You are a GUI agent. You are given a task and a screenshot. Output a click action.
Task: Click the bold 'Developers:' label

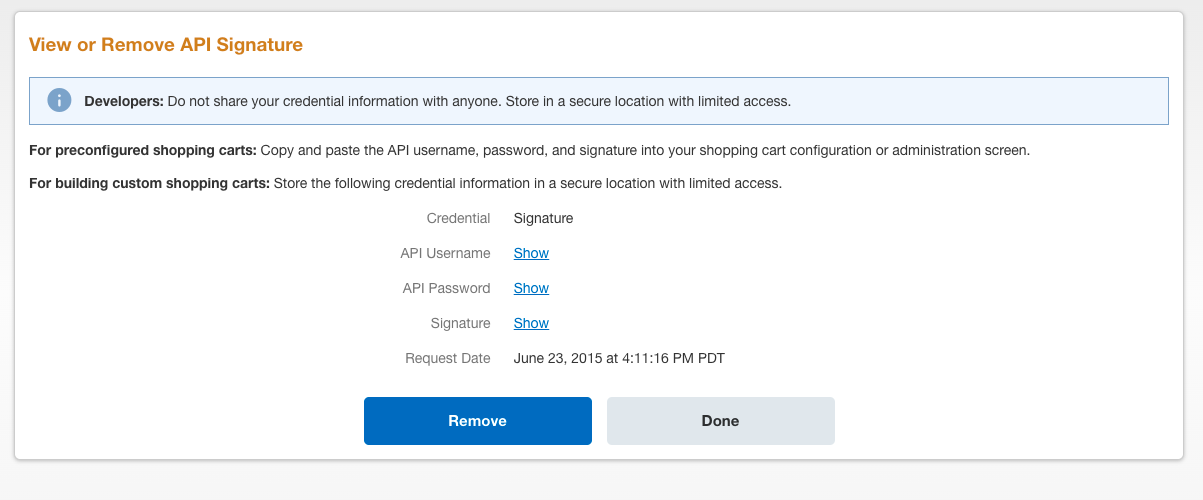[x=123, y=101]
